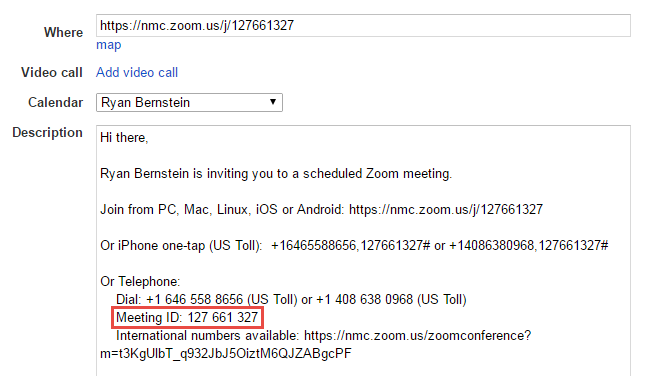The image size is (649, 376).
Task: Click the Where location input field
Action: 363,26
